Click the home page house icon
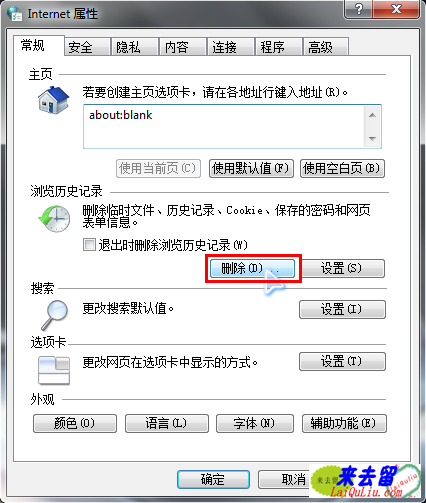This screenshot has width=426, height=503. point(53,100)
